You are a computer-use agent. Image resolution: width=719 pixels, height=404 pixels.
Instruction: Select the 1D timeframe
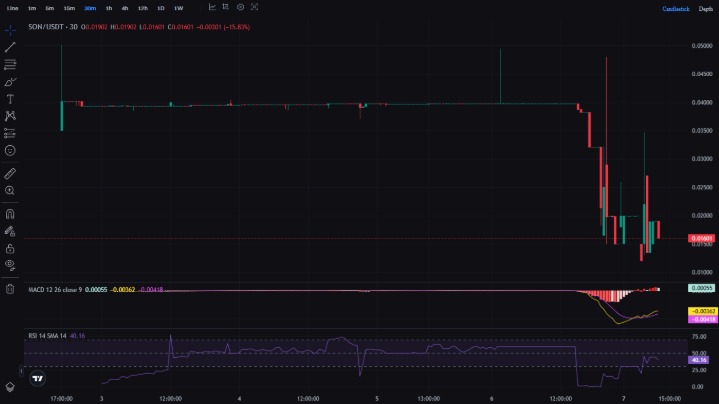pos(160,8)
